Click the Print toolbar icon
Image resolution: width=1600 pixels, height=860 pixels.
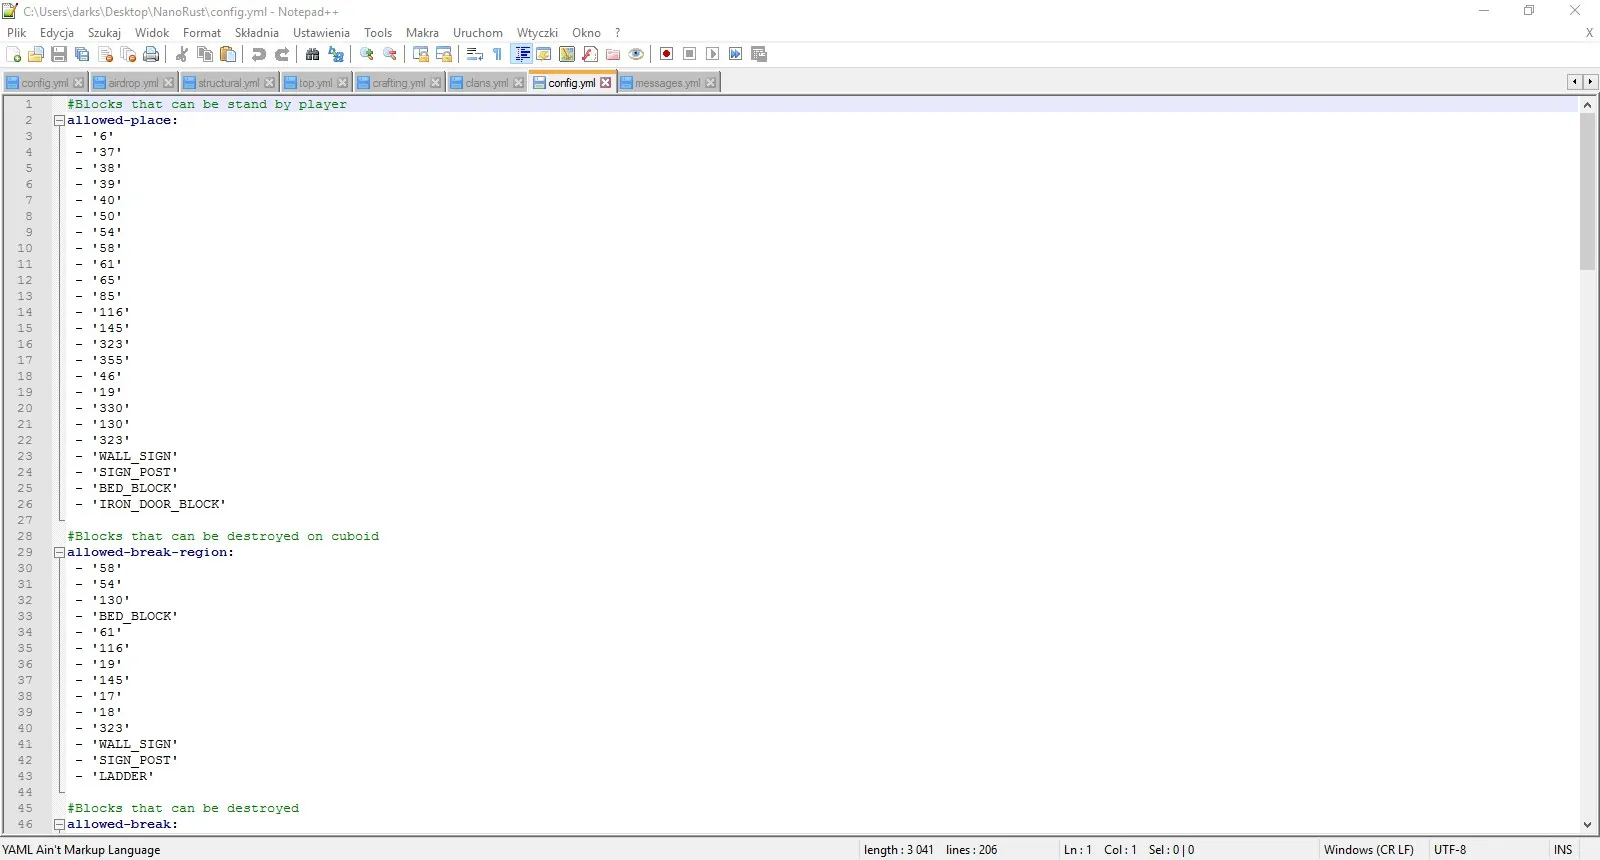pyautogui.click(x=151, y=54)
